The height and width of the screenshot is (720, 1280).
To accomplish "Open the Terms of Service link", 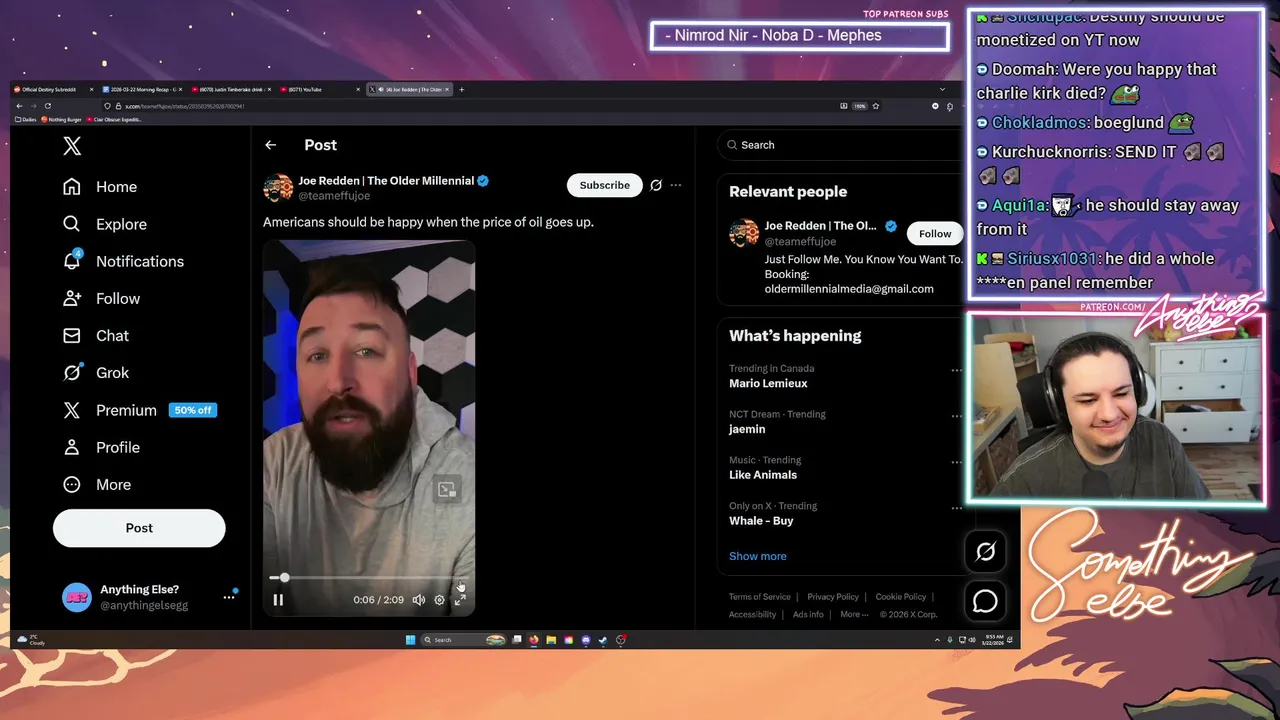I will click(x=759, y=597).
